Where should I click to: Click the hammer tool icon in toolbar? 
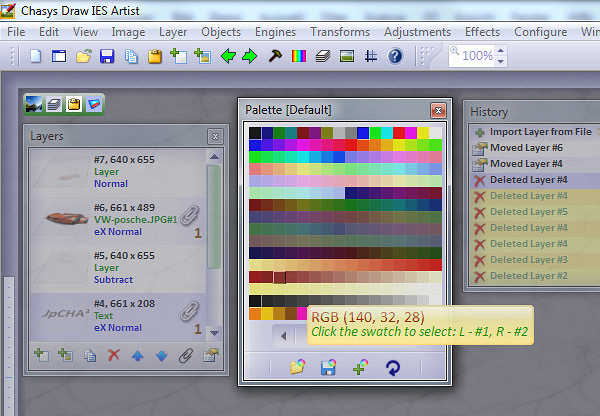coord(273,56)
